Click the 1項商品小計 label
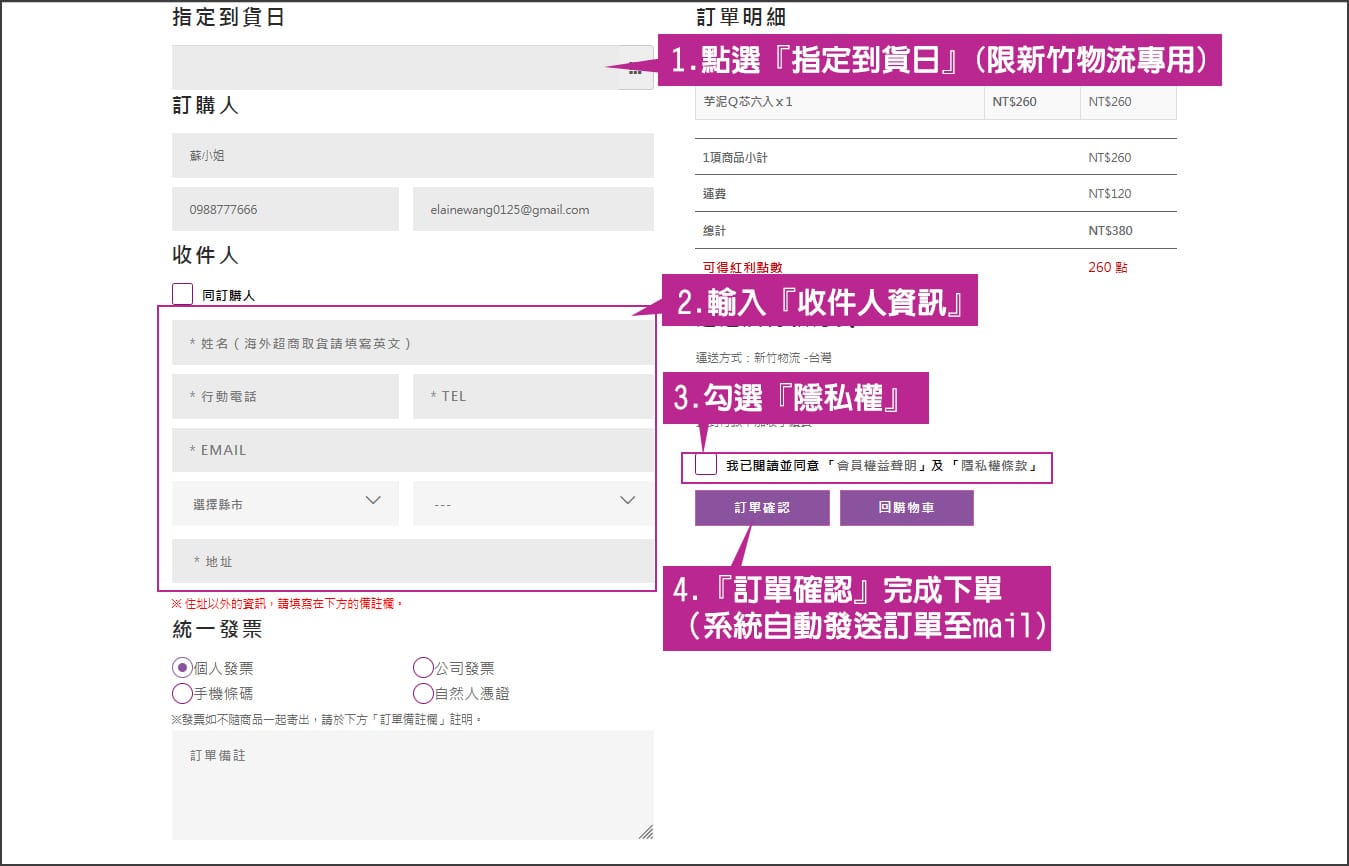 735,158
